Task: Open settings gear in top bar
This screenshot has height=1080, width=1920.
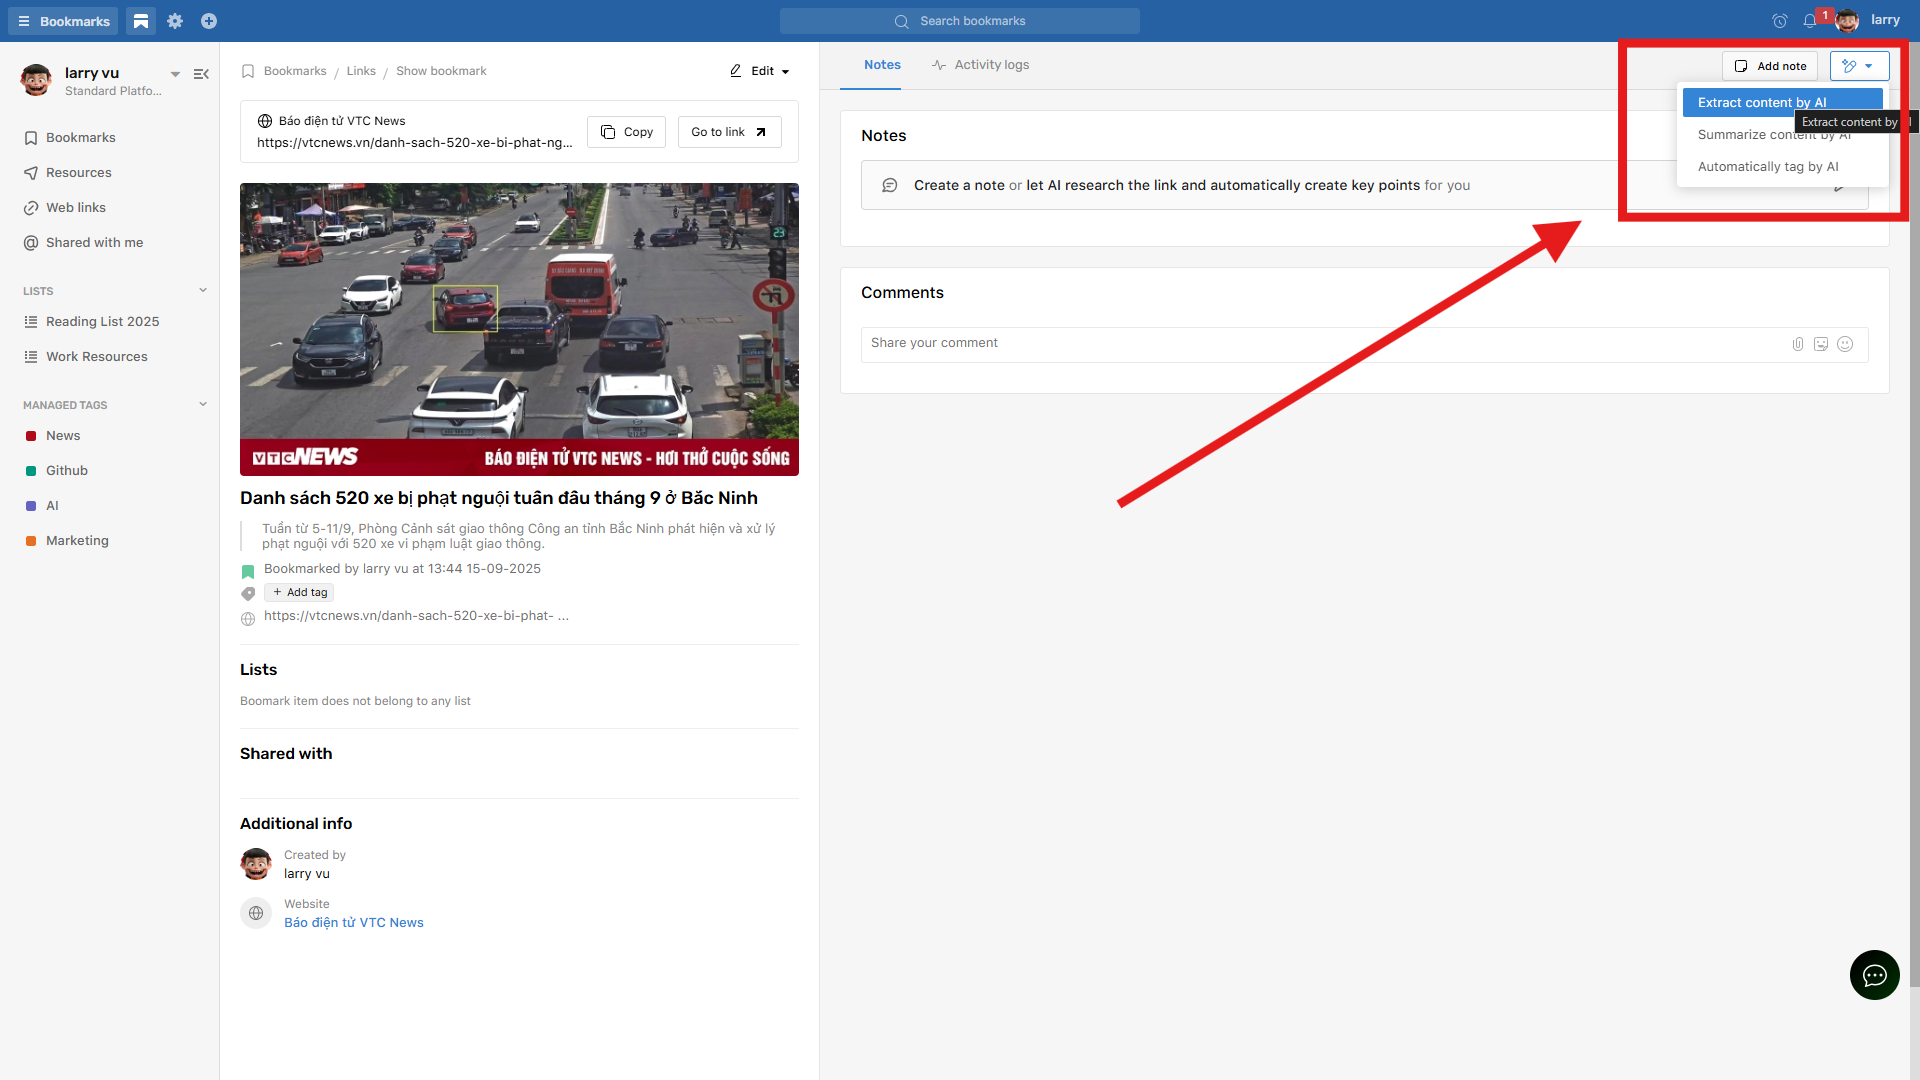Action: click(x=175, y=21)
